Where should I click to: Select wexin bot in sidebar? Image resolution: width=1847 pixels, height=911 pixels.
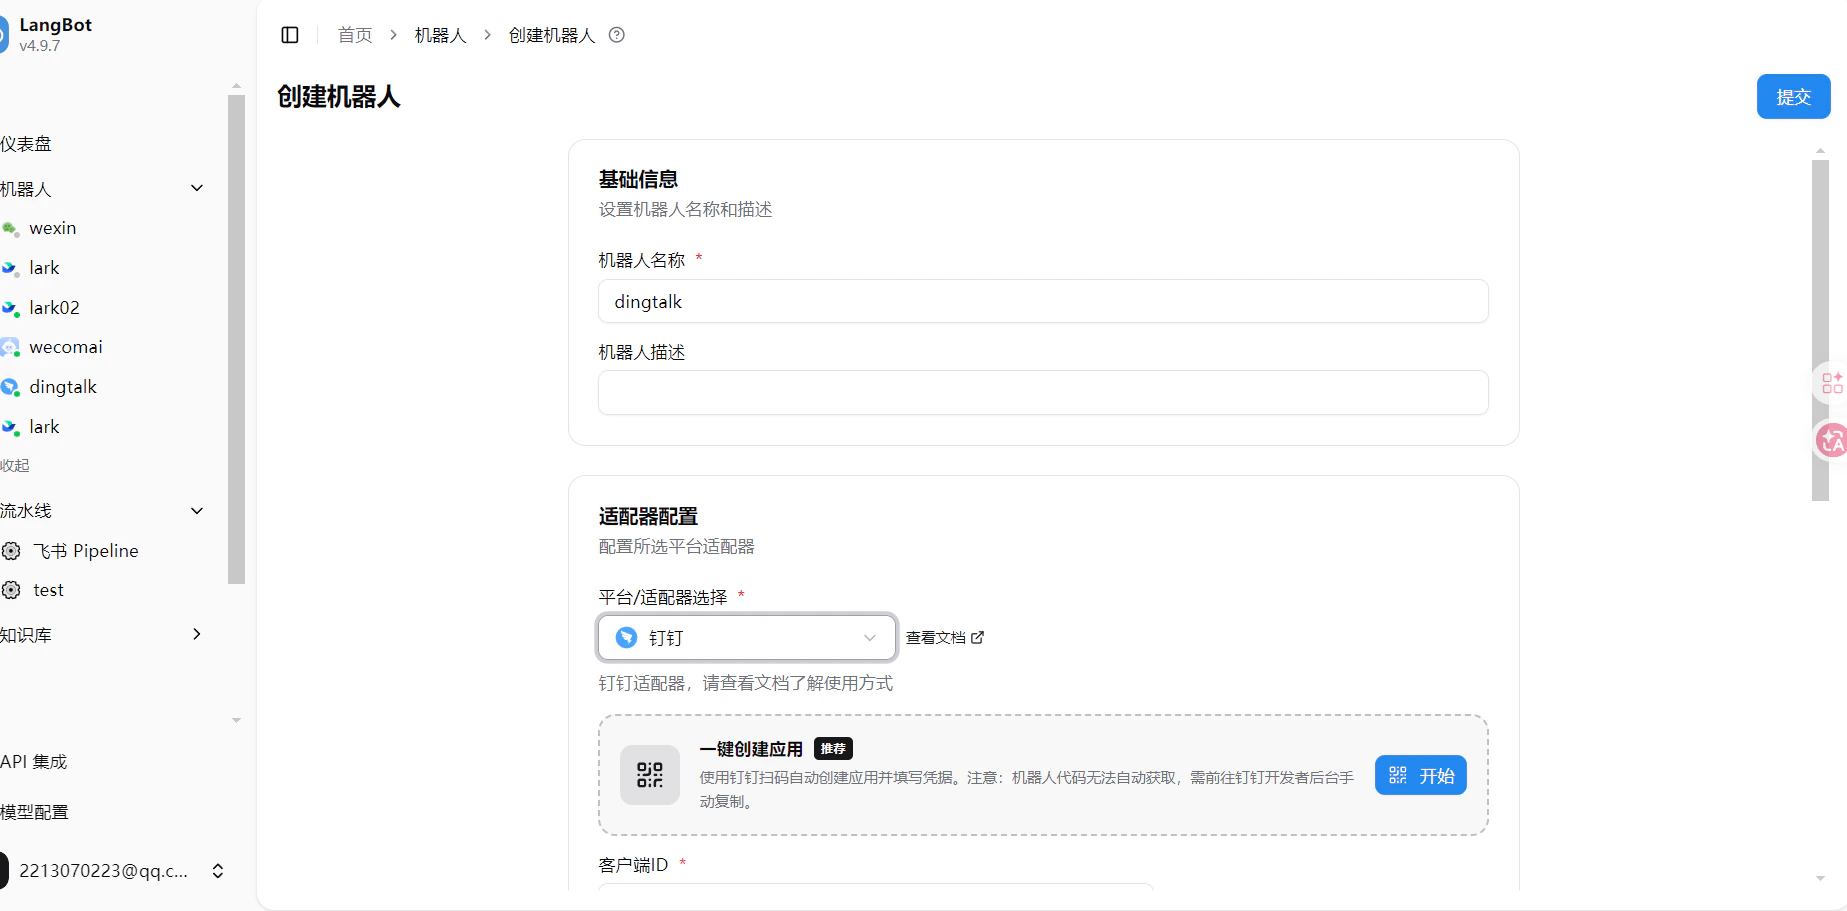pos(53,228)
